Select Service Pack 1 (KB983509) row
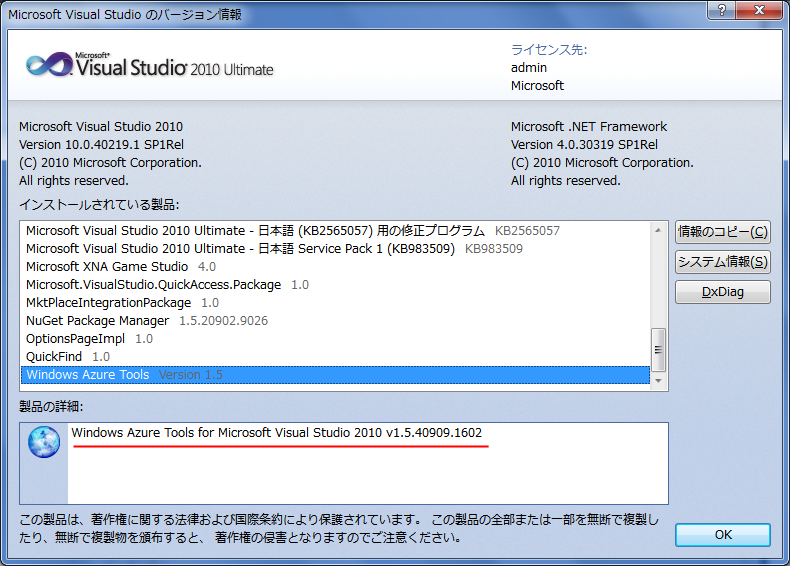The image size is (790, 566). pos(335,248)
